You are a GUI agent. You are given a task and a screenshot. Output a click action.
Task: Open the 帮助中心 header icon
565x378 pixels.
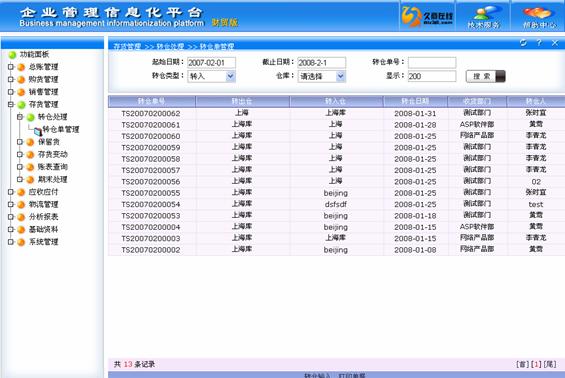click(x=538, y=17)
